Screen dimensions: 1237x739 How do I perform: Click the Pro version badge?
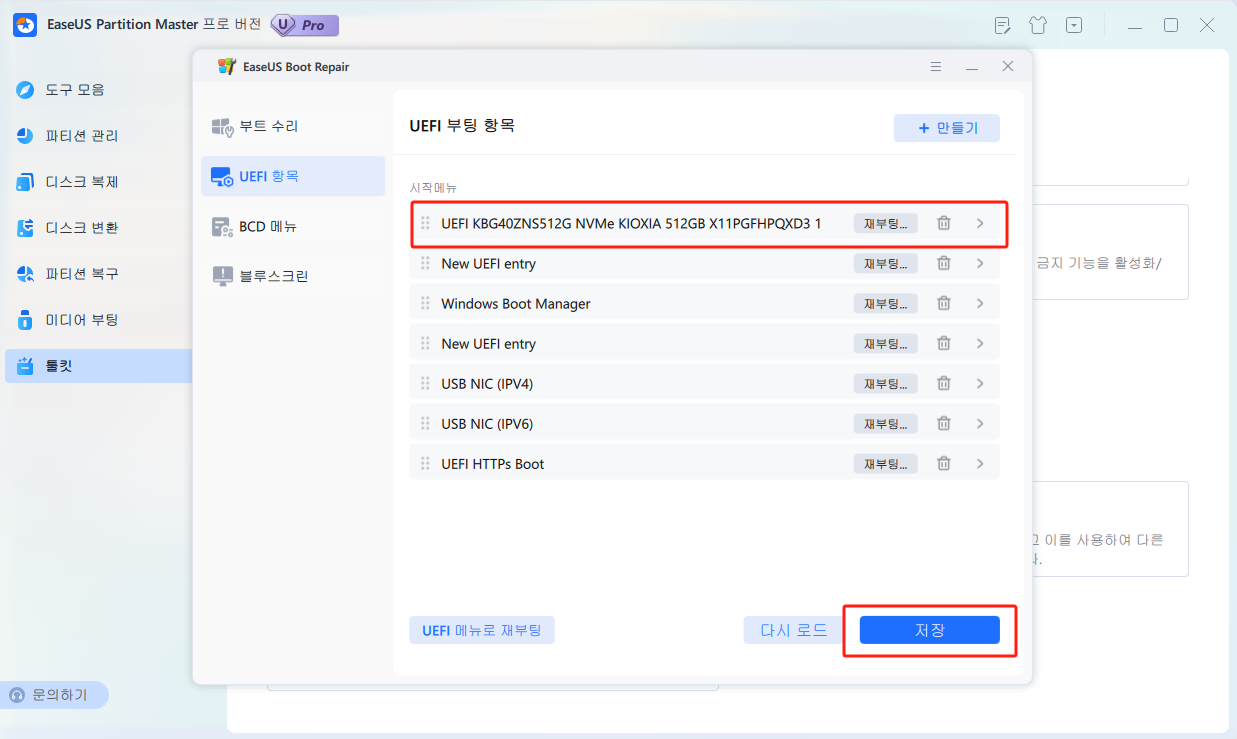[305, 25]
